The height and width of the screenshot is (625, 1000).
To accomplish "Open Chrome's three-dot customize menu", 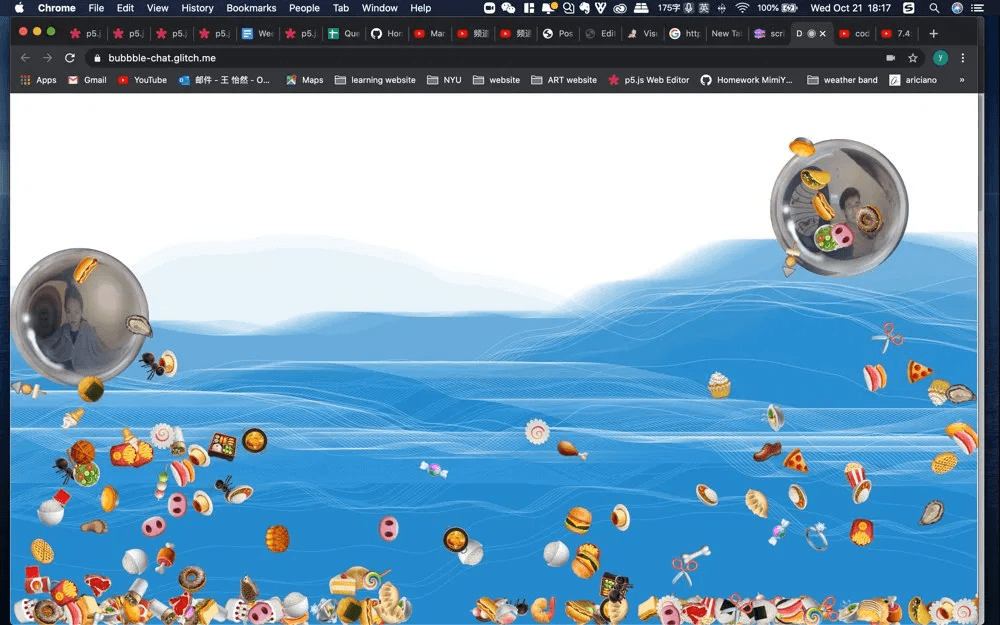I will pos(962,58).
